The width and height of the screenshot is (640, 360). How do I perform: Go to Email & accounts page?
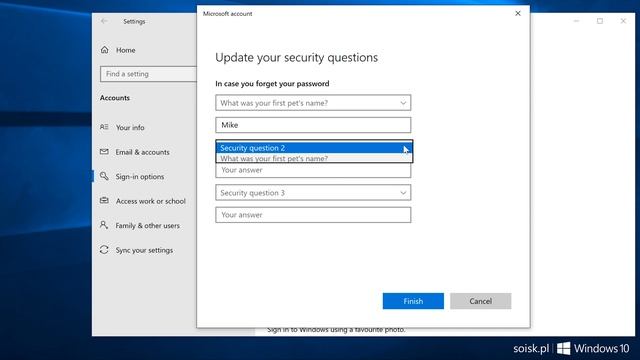[142, 152]
